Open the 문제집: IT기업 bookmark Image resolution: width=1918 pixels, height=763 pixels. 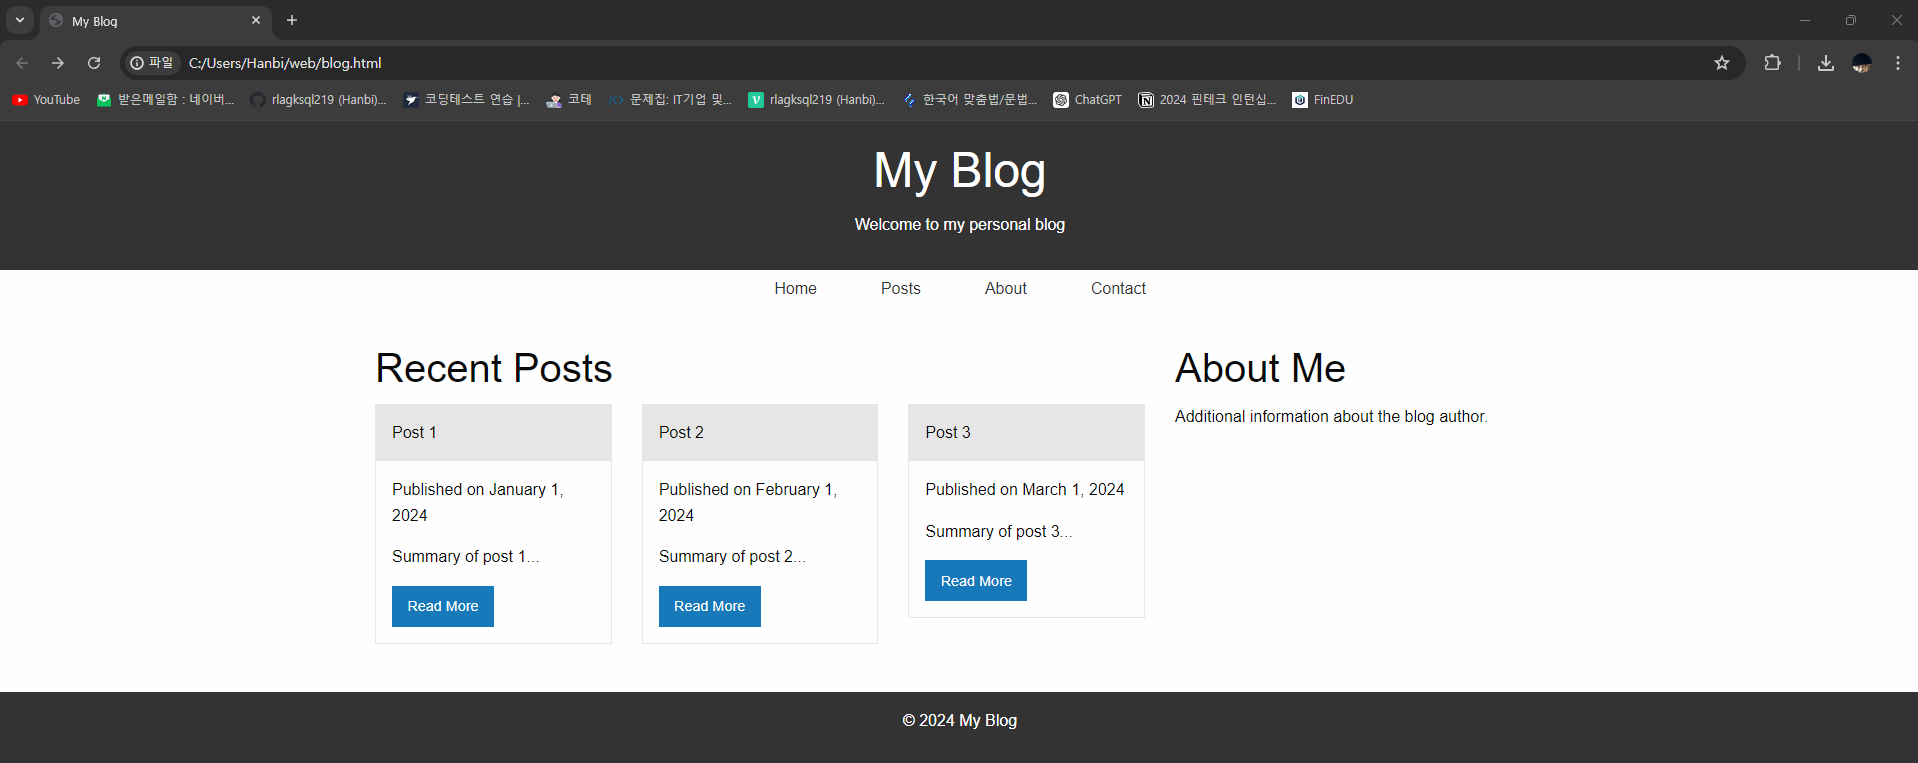click(x=670, y=100)
